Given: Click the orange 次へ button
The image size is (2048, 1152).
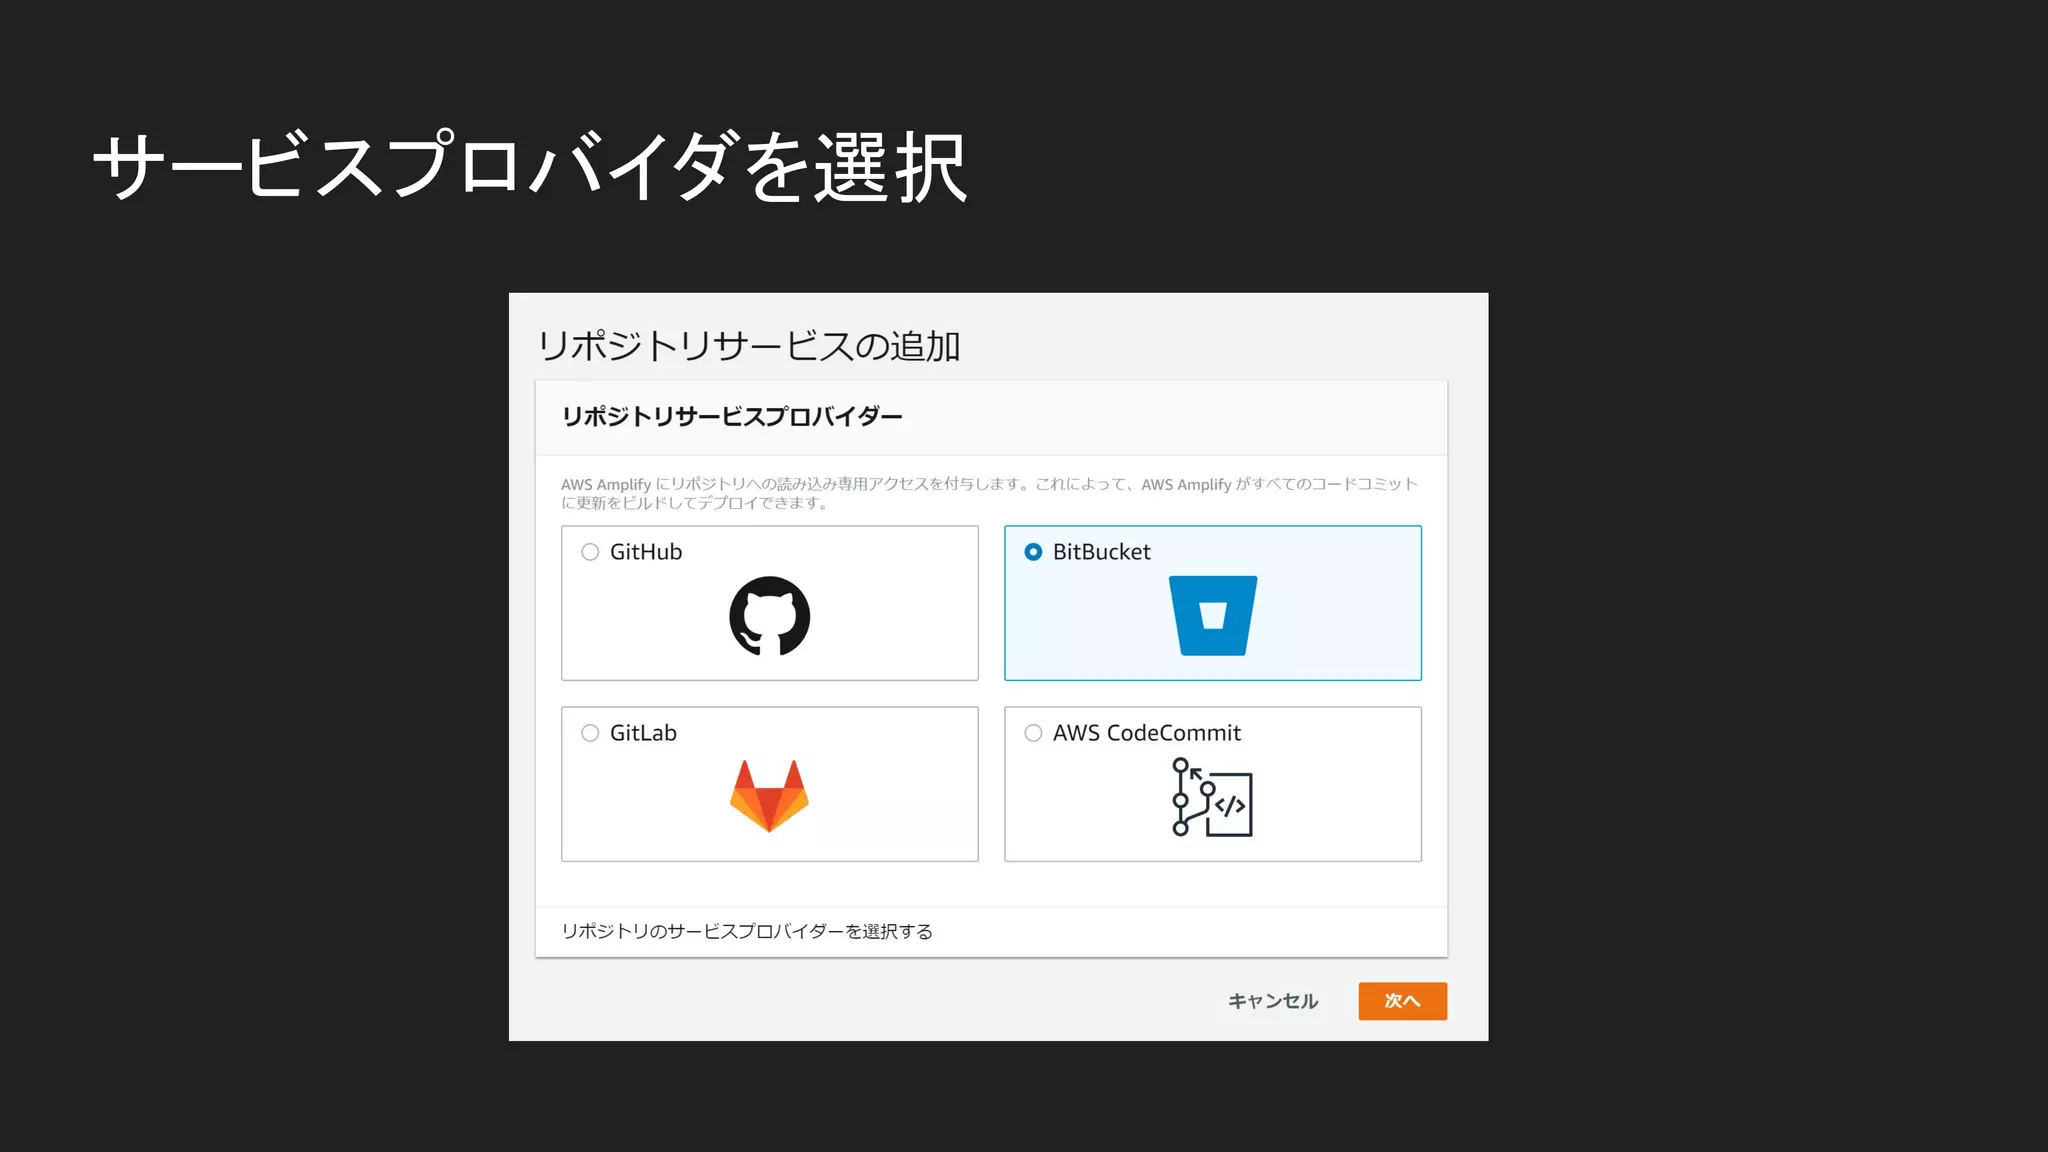Looking at the screenshot, I should tap(1402, 1001).
